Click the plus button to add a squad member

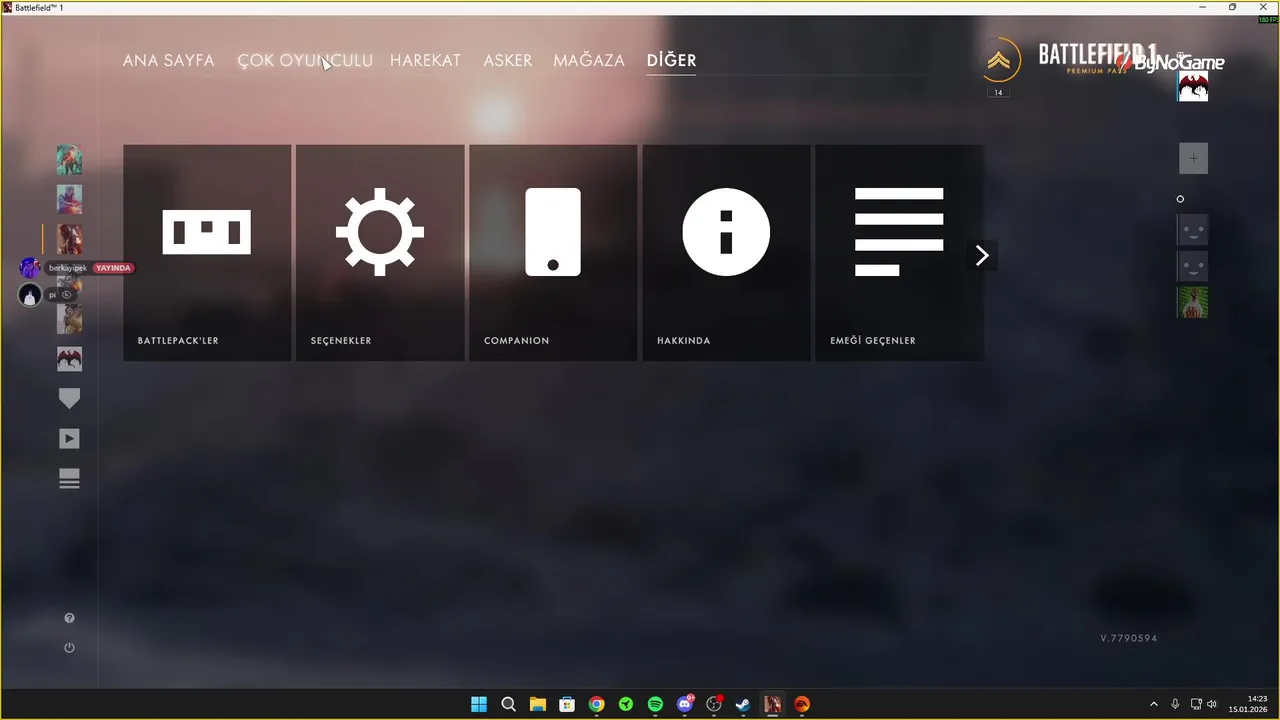[x=1193, y=158]
